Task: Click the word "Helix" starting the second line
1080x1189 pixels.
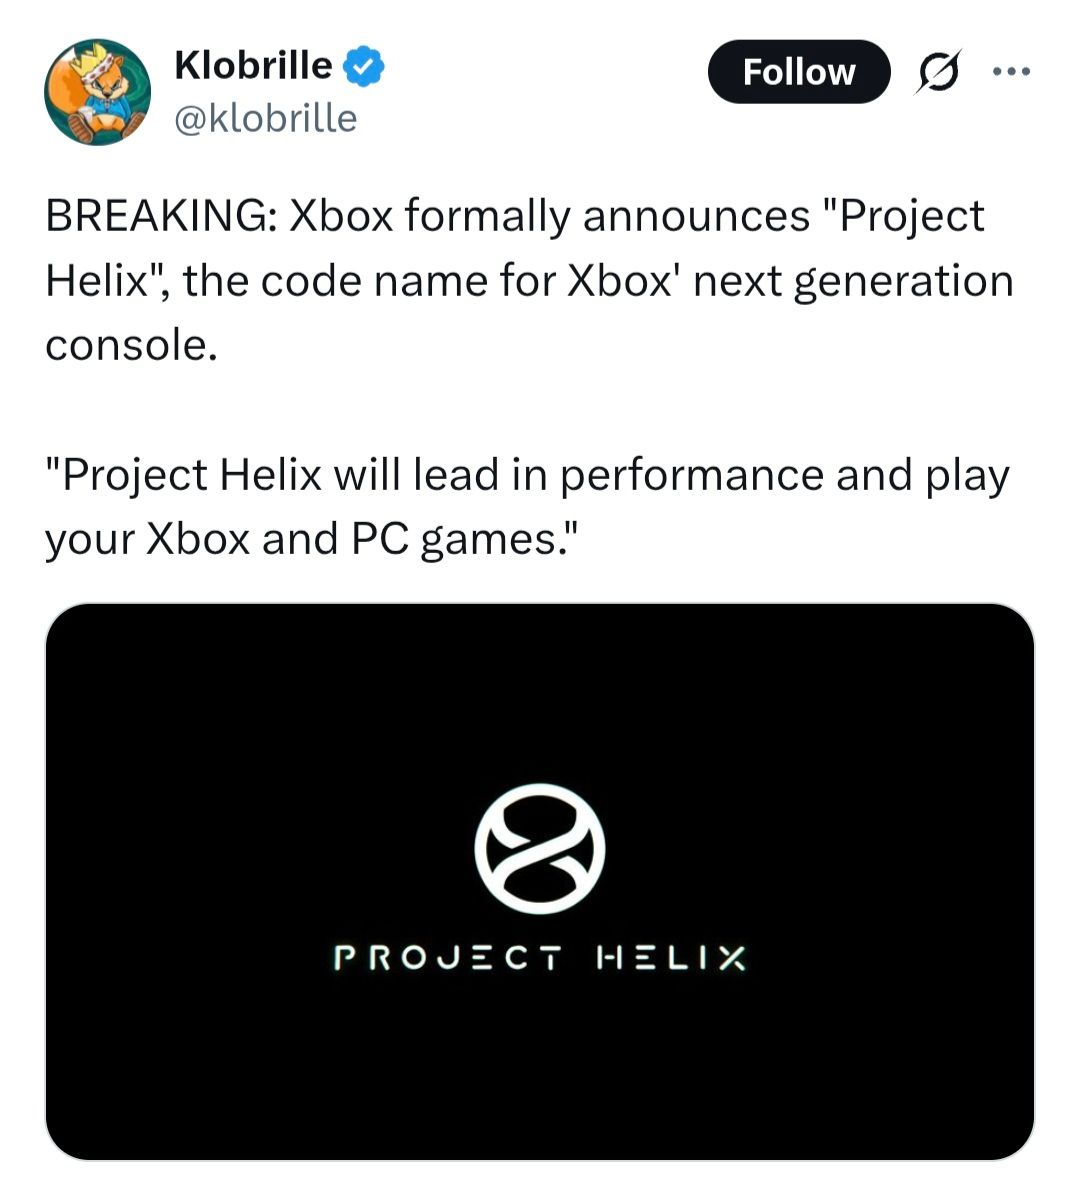Action: (x=96, y=281)
